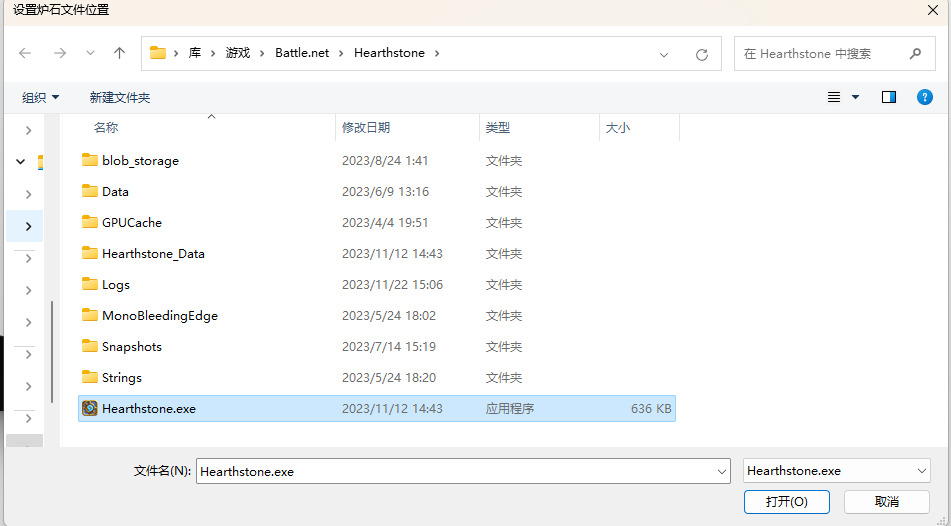Click the navigation pane scrollbar
The width and height of the screenshot is (951, 526).
52,352
